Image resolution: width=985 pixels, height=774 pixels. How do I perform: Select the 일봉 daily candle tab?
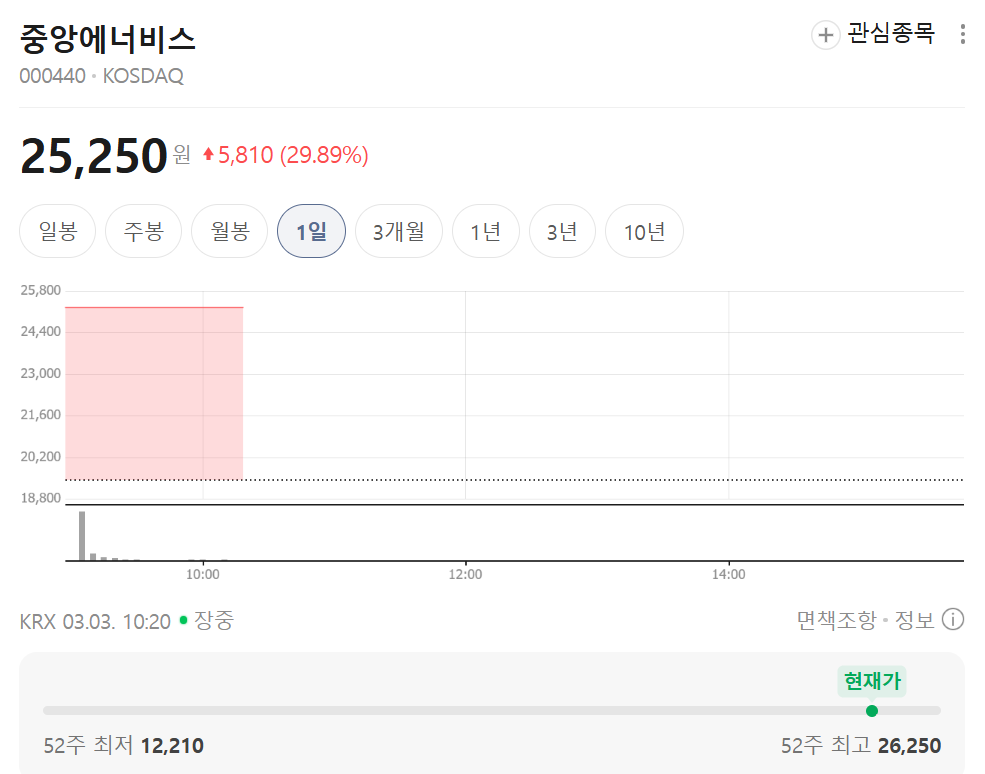coord(58,231)
